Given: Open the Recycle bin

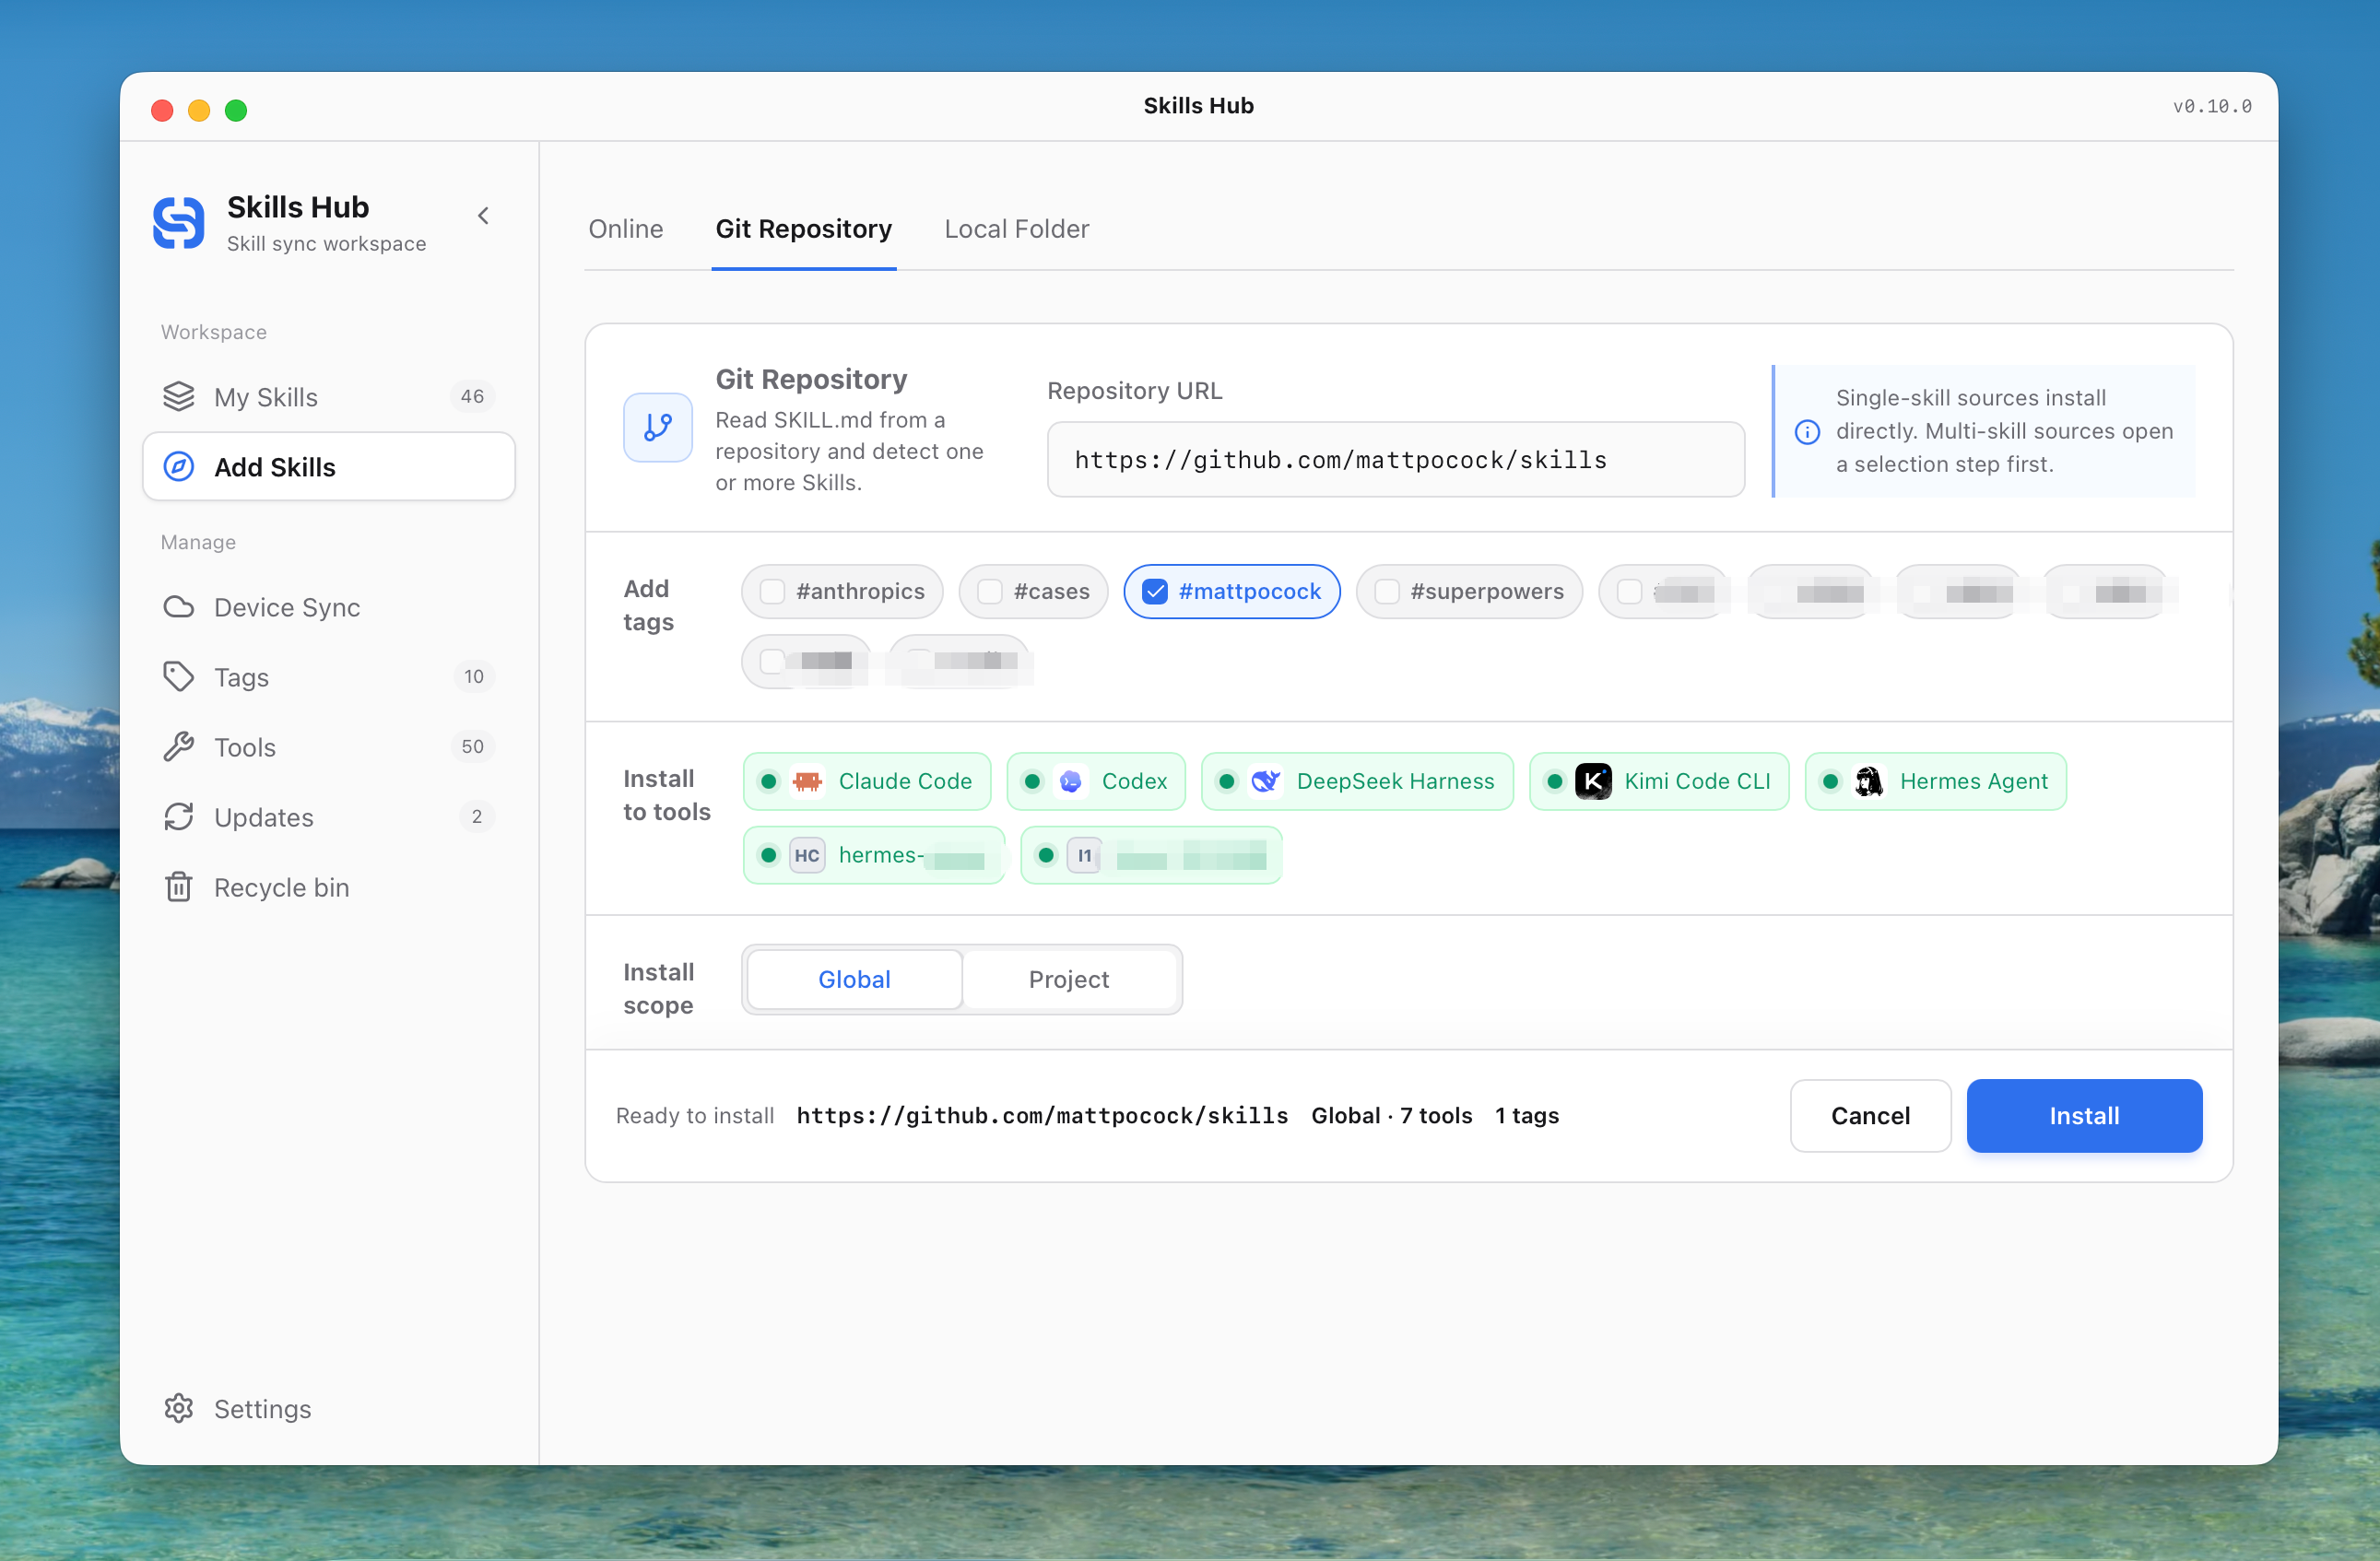Looking at the screenshot, I should 329,887.
